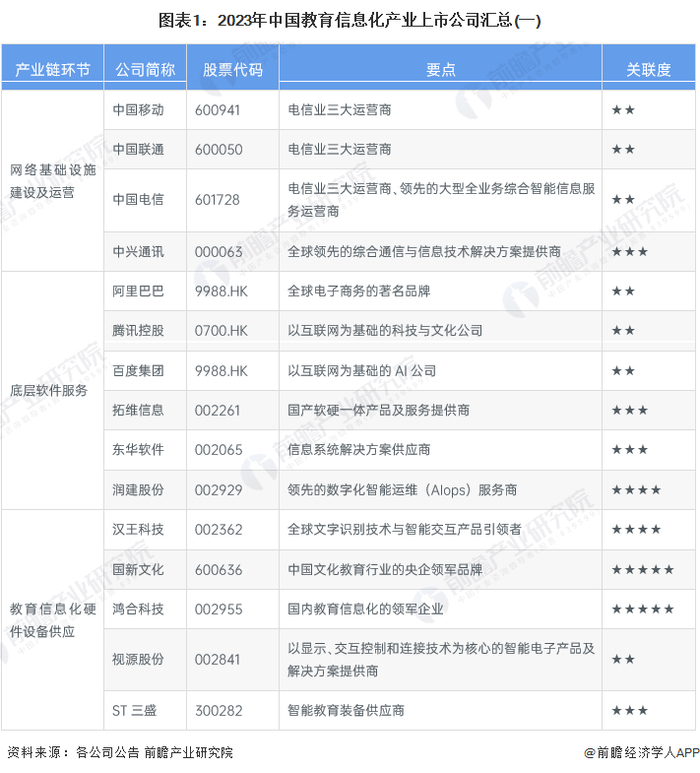This screenshot has height=773, width=700.
Task: Click company name '国新文化'
Action: [x=138, y=570]
